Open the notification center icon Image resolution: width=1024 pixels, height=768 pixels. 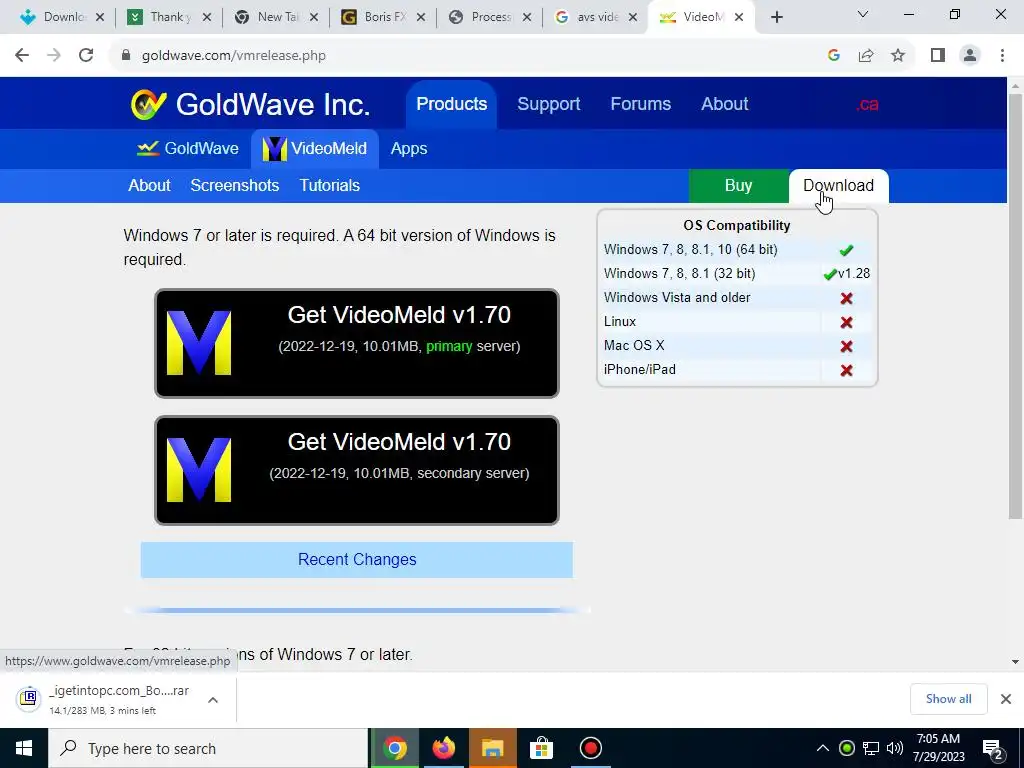coord(993,748)
